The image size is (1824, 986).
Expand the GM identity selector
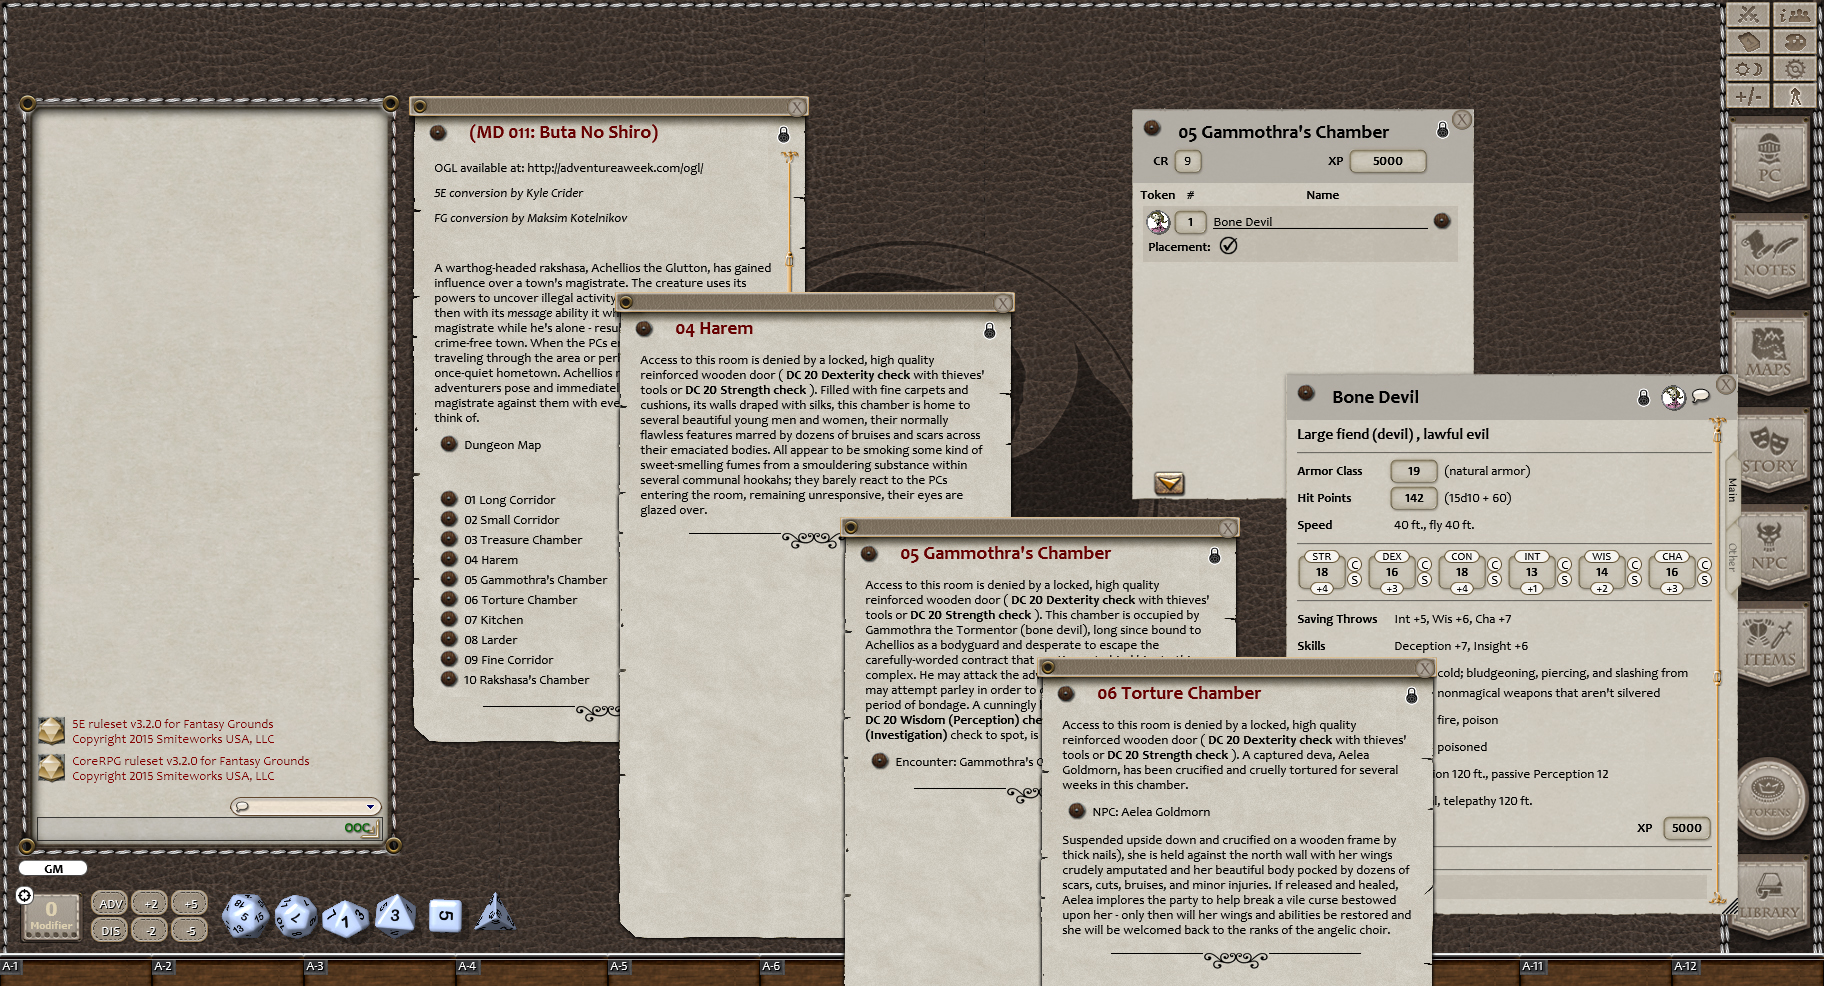52,868
